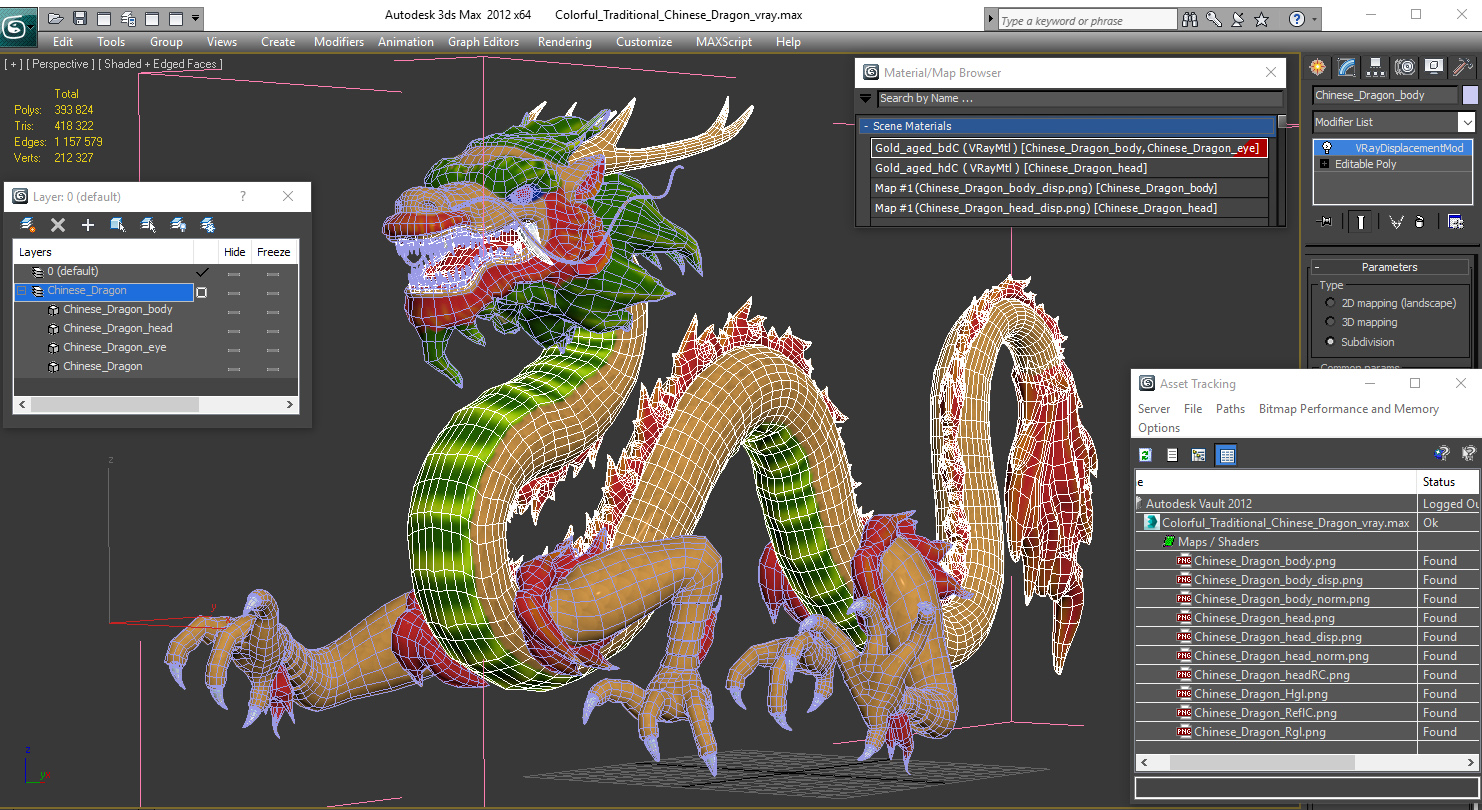Image resolution: width=1482 pixels, height=810 pixels.
Task: Click the Help question mark icon
Action: pos(1297,19)
